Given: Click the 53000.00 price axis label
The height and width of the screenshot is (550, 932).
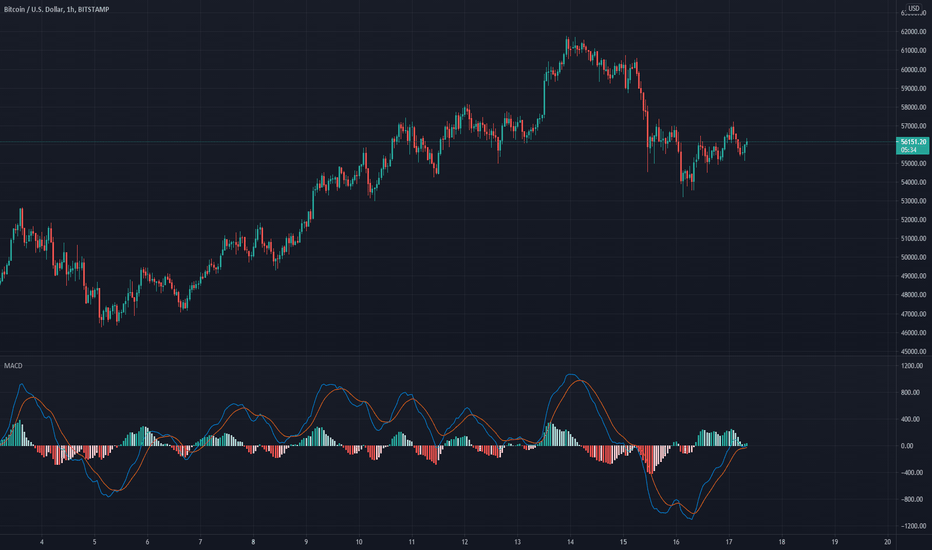Looking at the screenshot, I should pyautogui.click(x=914, y=201).
